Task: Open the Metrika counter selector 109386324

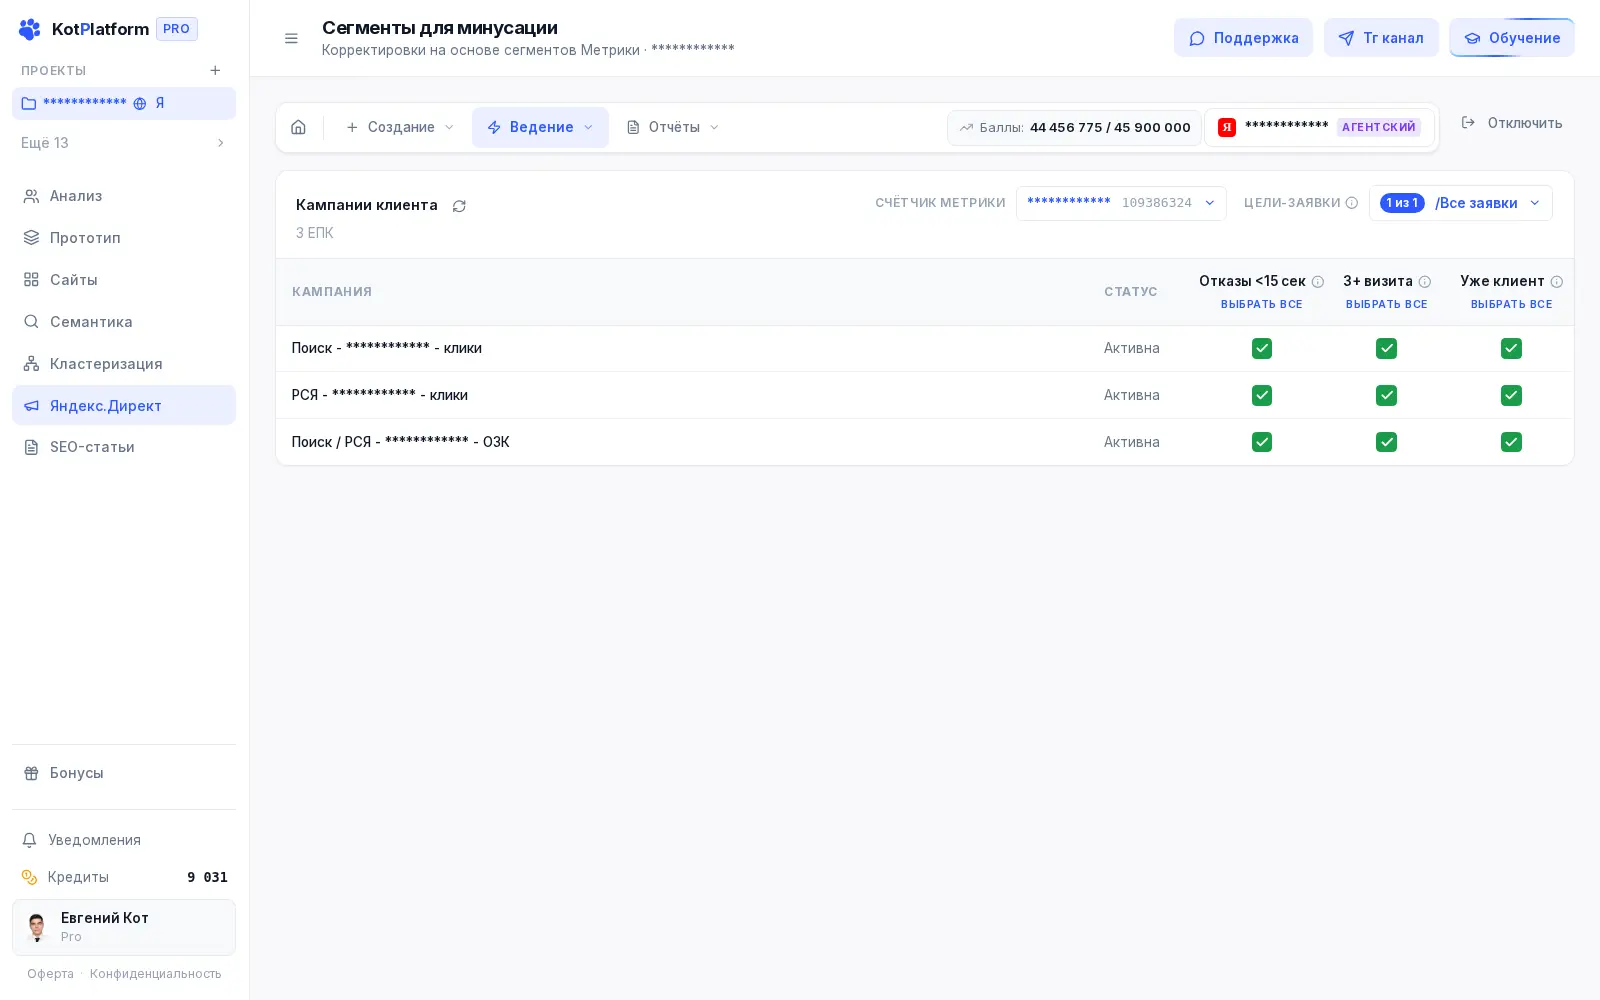Action: tap(1121, 203)
